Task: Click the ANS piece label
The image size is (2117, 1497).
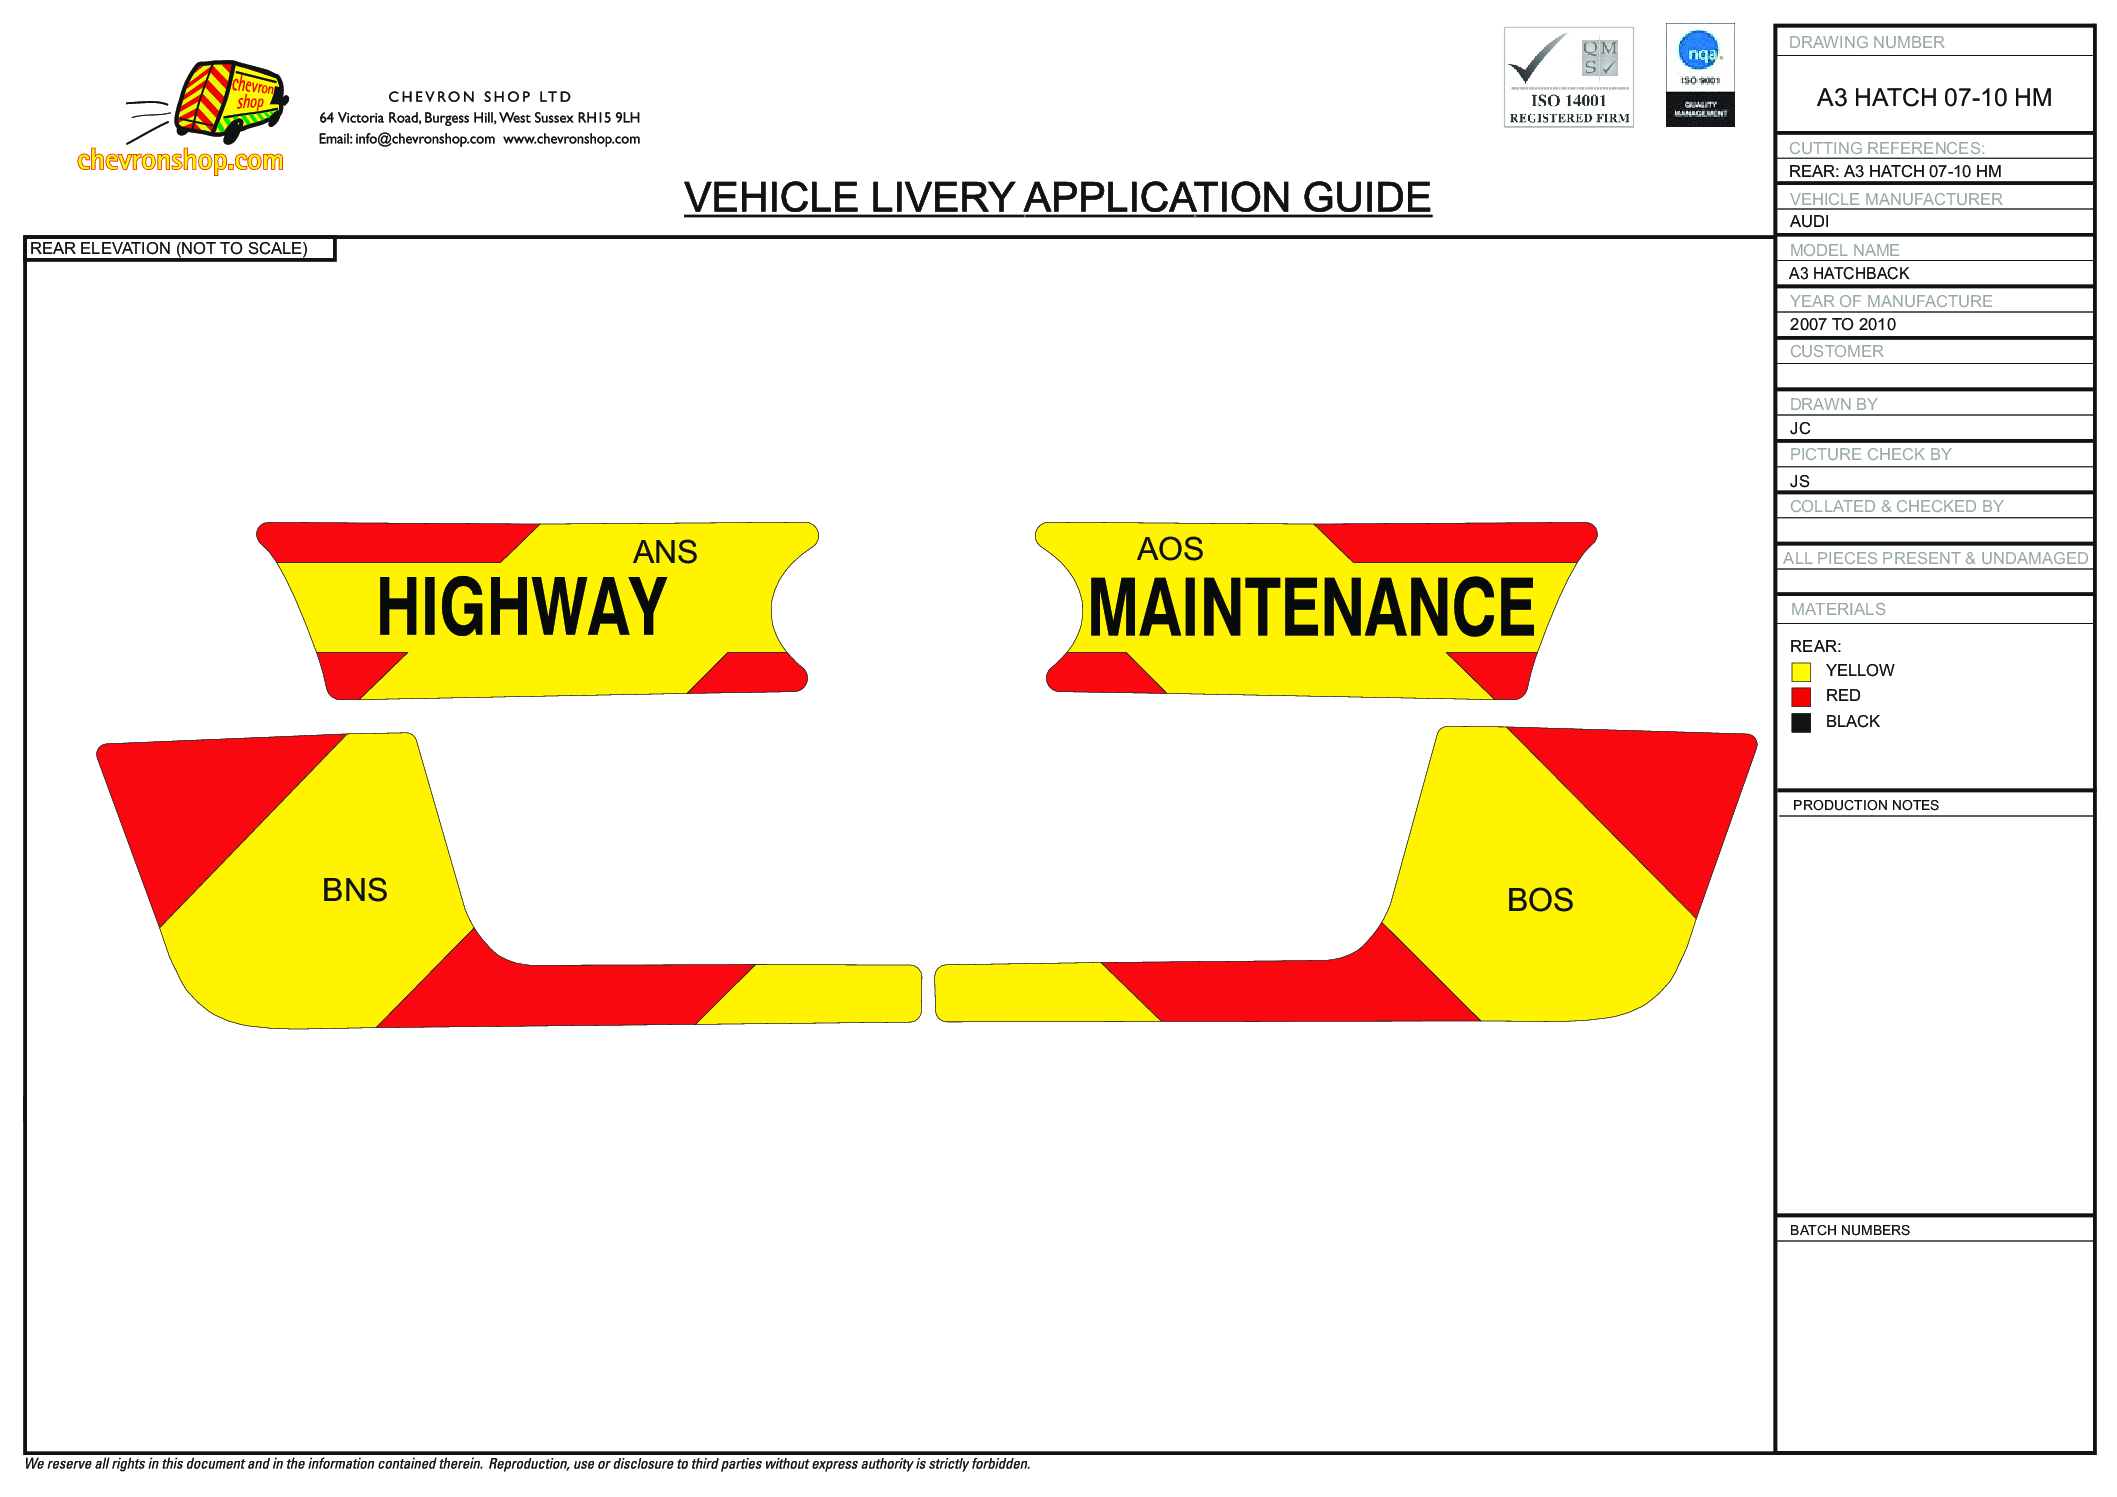Action: (x=665, y=552)
